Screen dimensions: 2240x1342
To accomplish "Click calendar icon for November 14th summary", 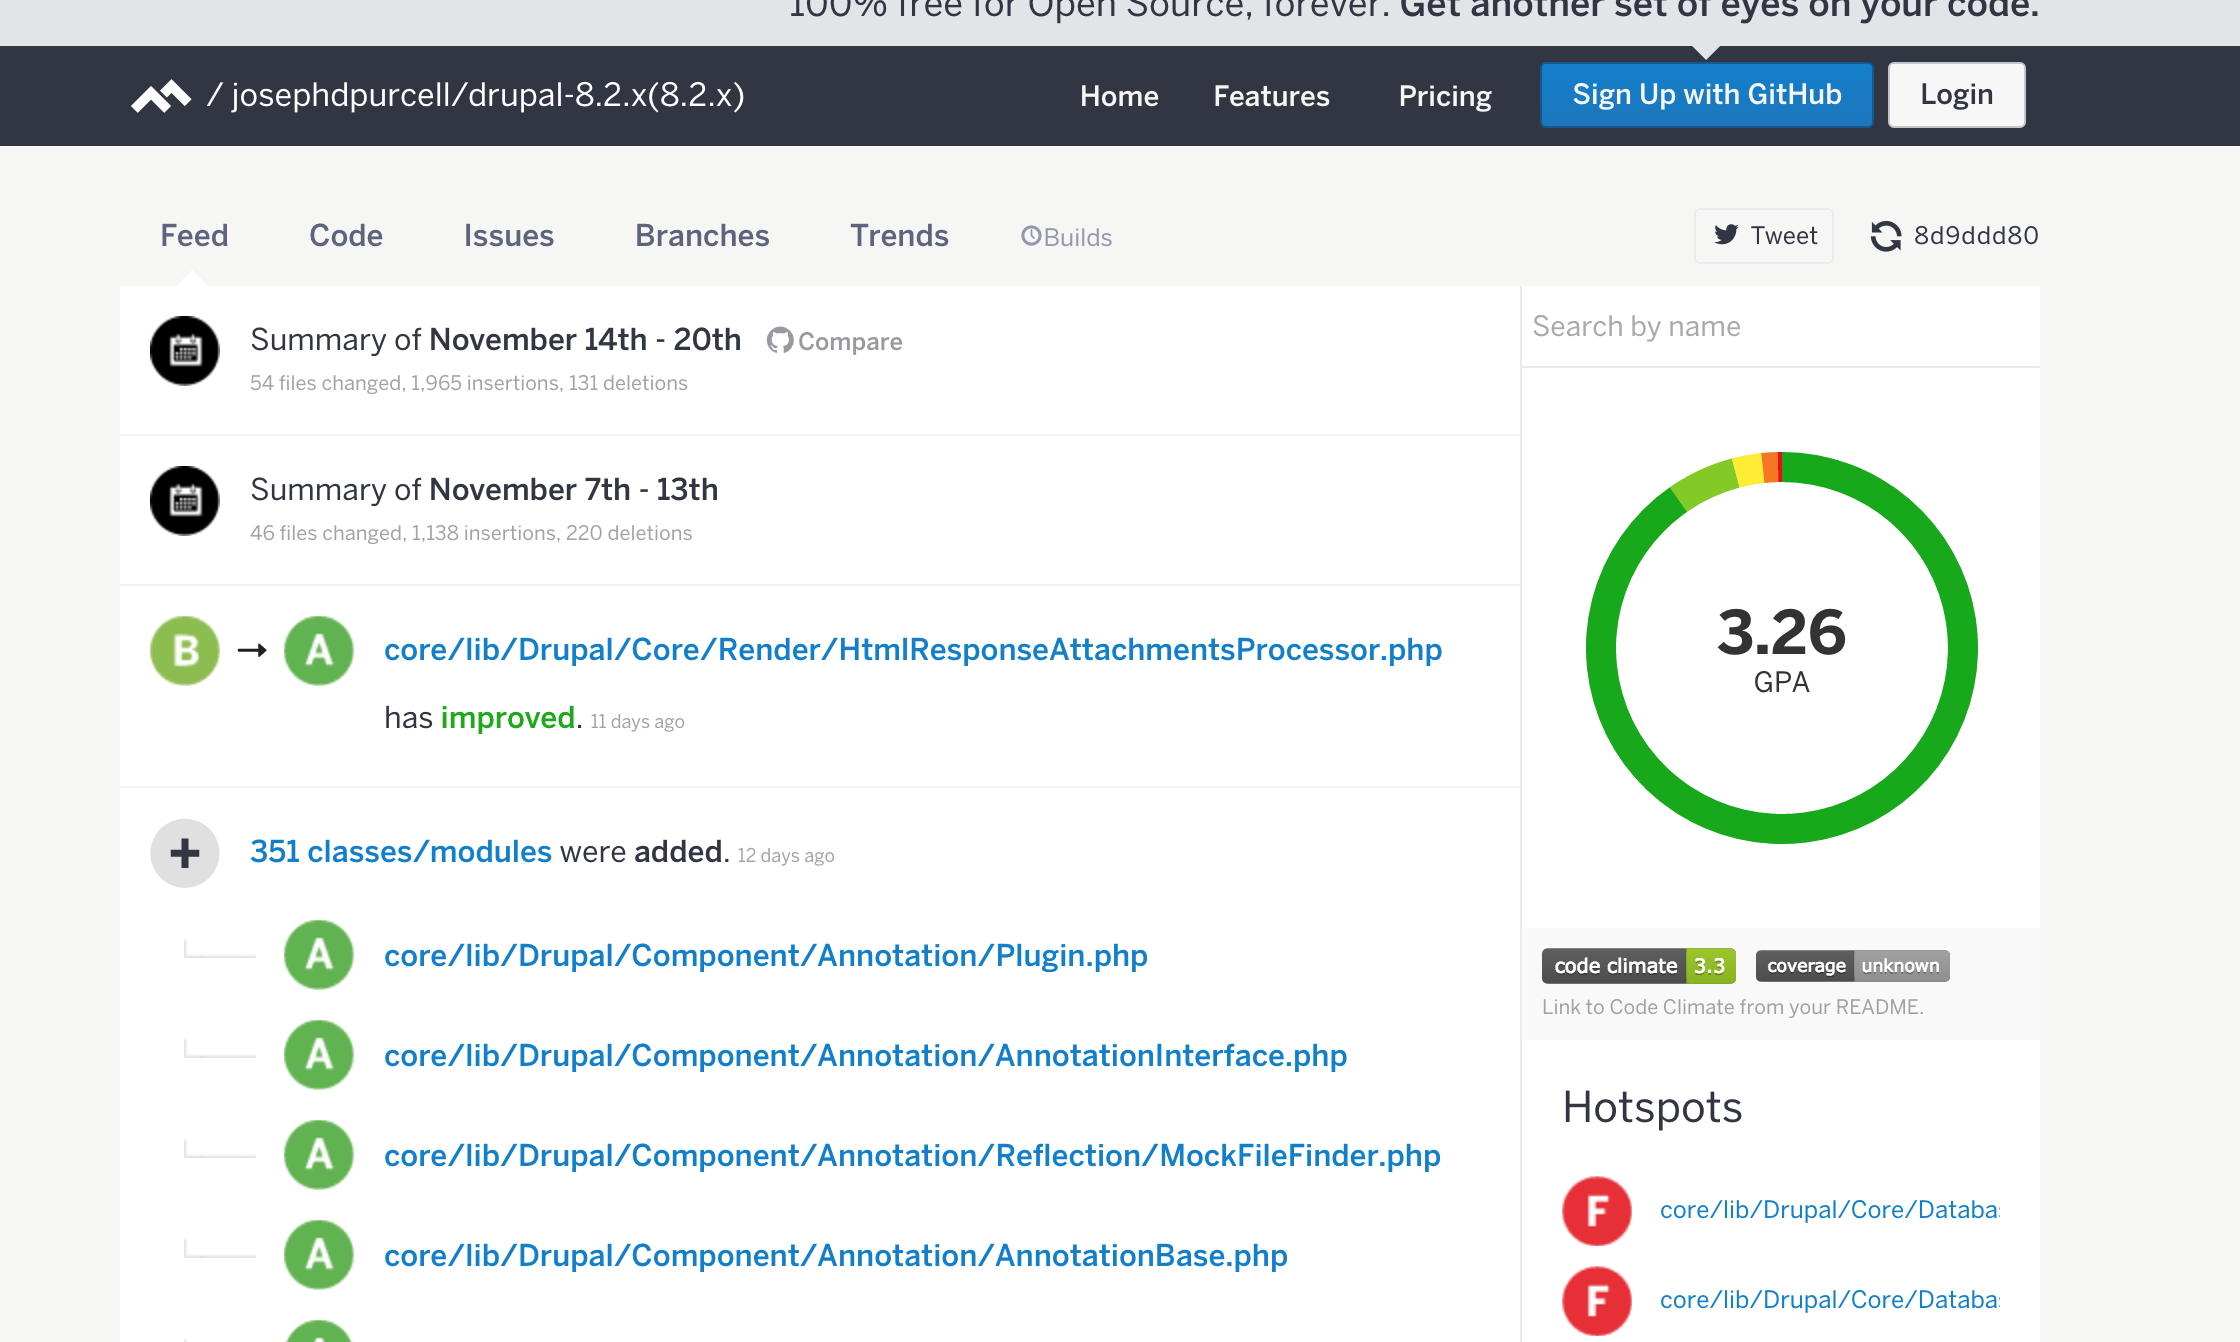I will (185, 351).
